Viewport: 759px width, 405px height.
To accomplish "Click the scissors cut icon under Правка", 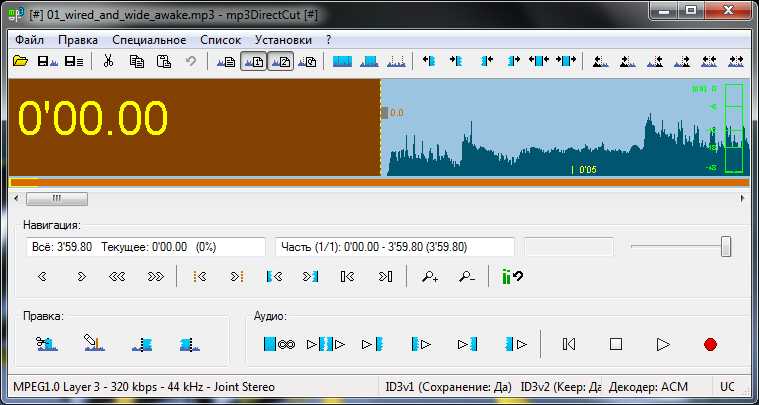I will point(47,344).
